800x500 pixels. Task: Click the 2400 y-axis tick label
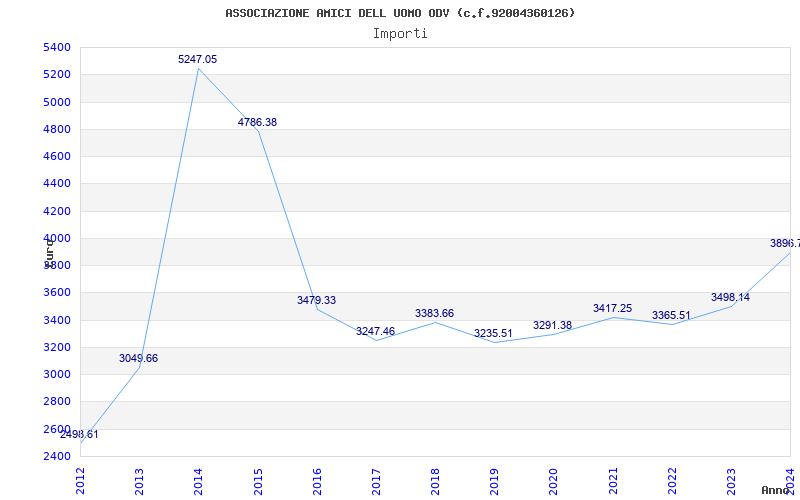pos(57,456)
